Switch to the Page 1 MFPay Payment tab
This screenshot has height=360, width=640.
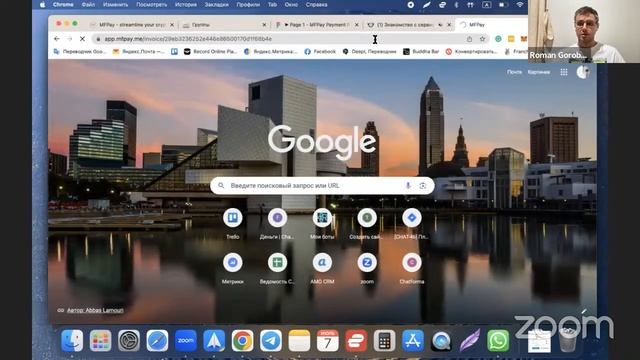(x=316, y=25)
